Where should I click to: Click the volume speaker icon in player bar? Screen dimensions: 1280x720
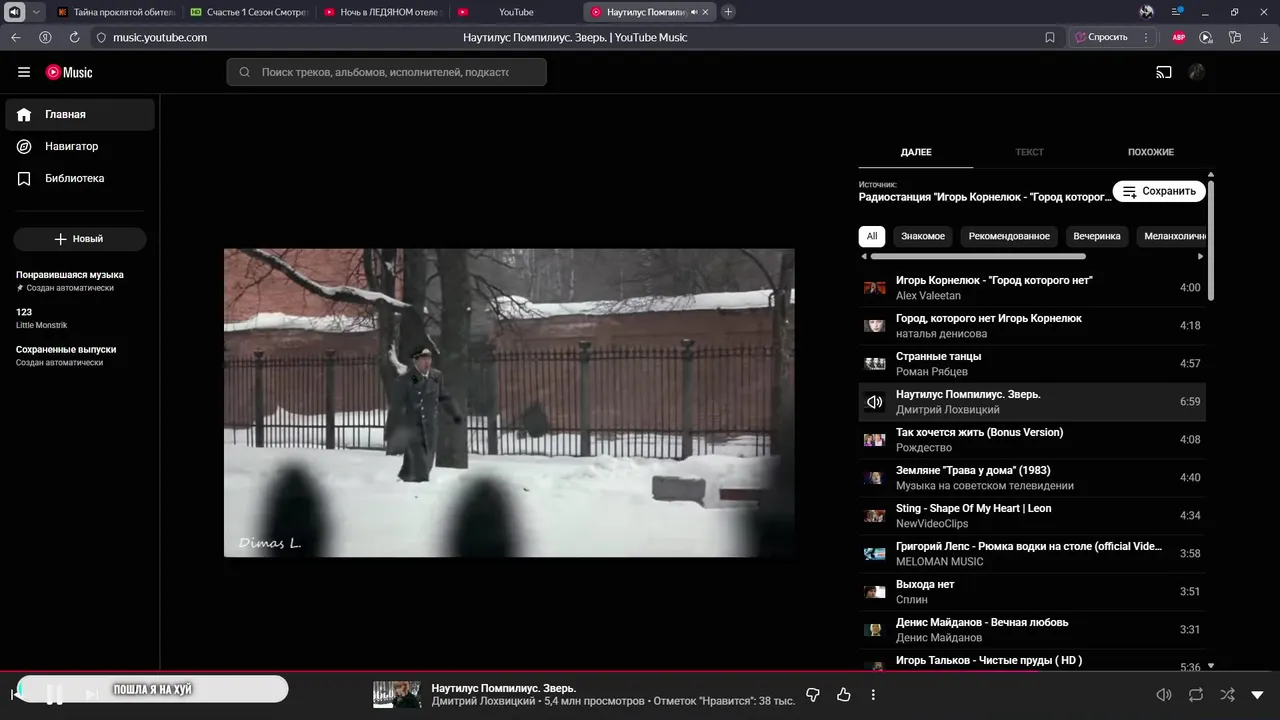click(x=1164, y=695)
